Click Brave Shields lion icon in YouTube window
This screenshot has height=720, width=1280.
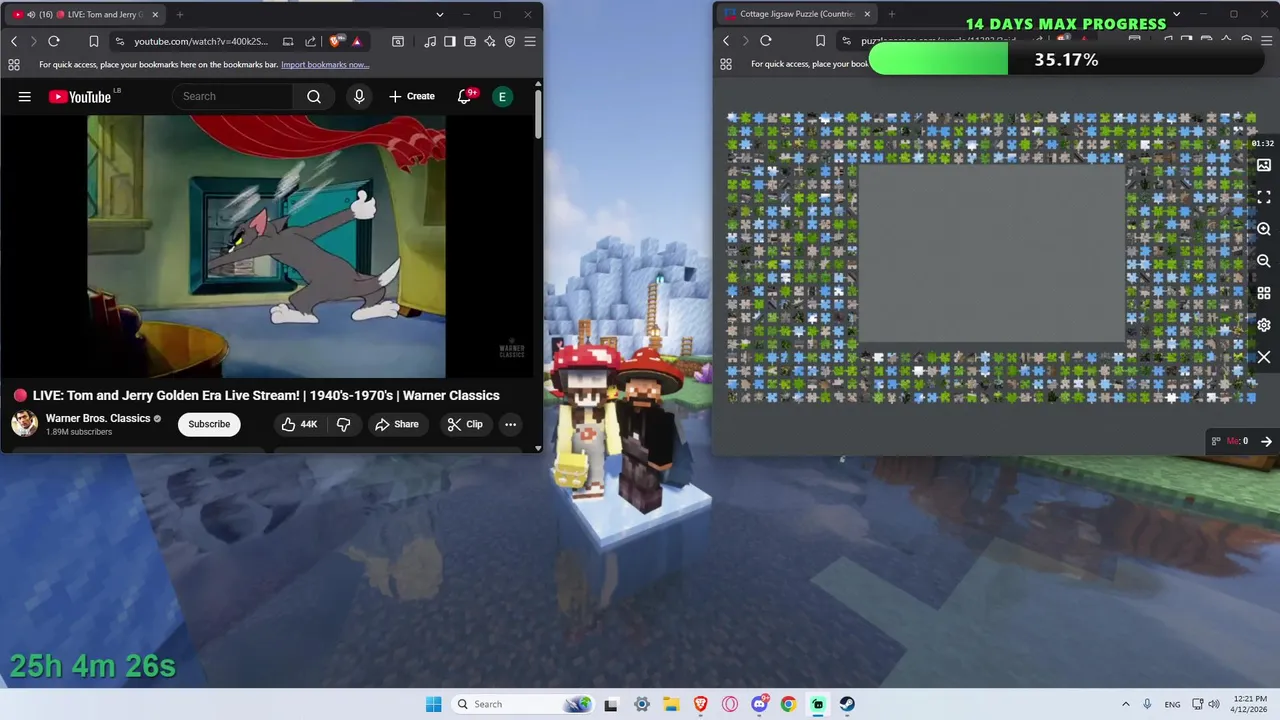click(336, 41)
